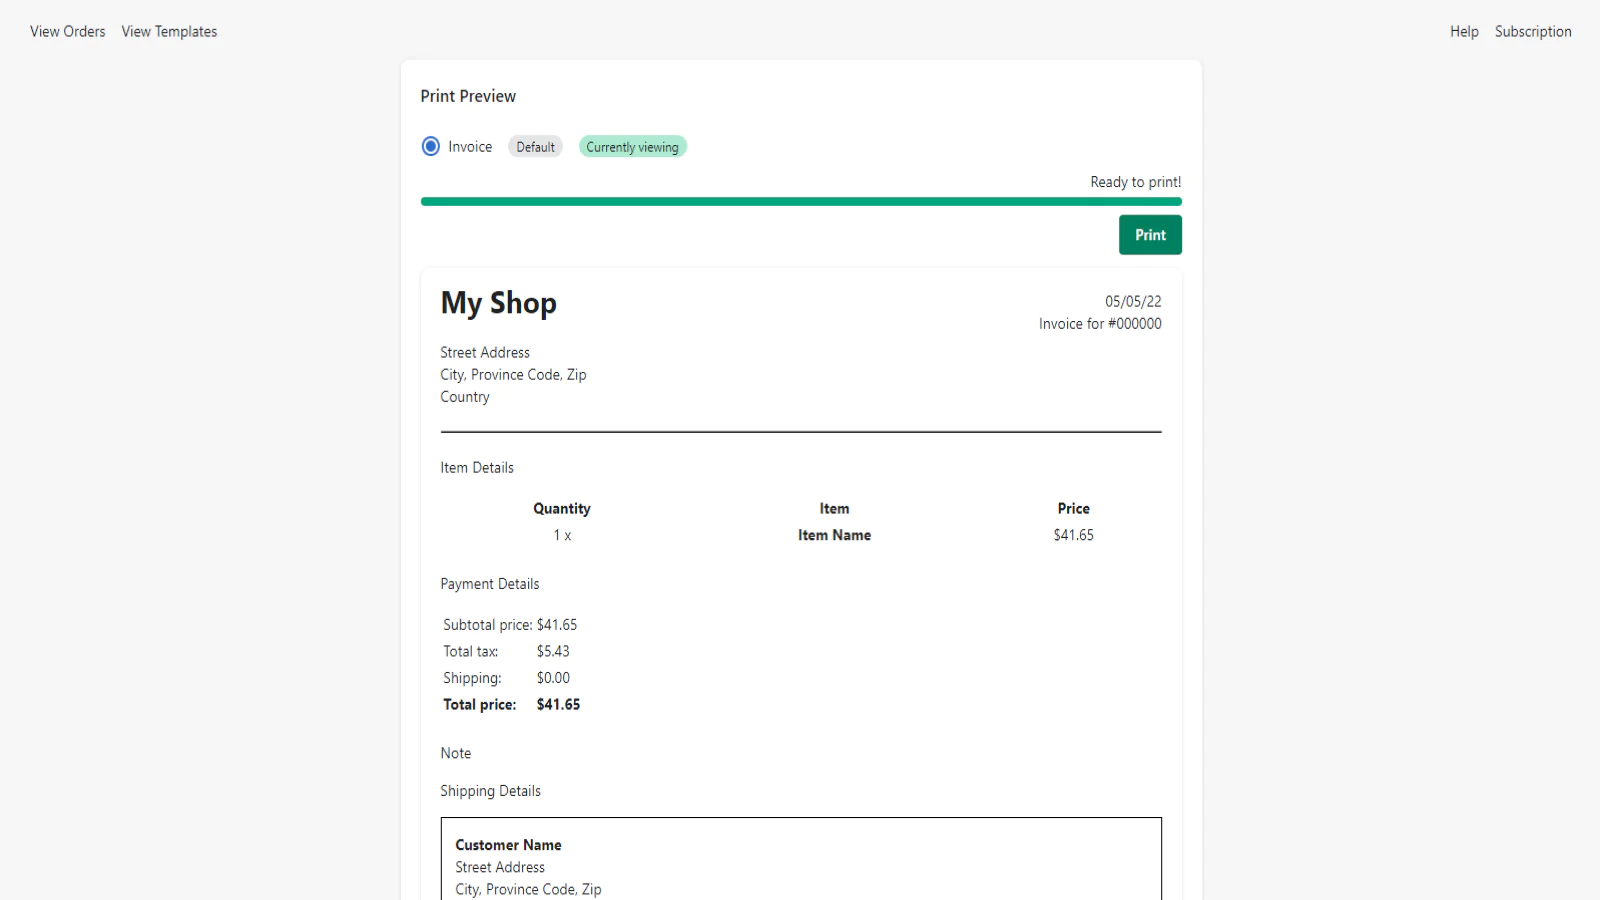Select the Invoice radio button
1600x900 pixels.
pyautogui.click(x=431, y=147)
